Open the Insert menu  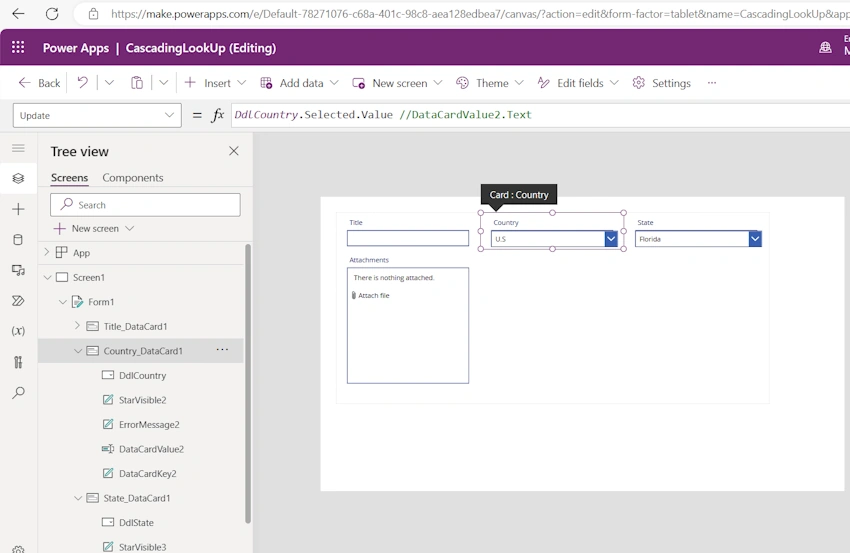(x=215, y=83)
